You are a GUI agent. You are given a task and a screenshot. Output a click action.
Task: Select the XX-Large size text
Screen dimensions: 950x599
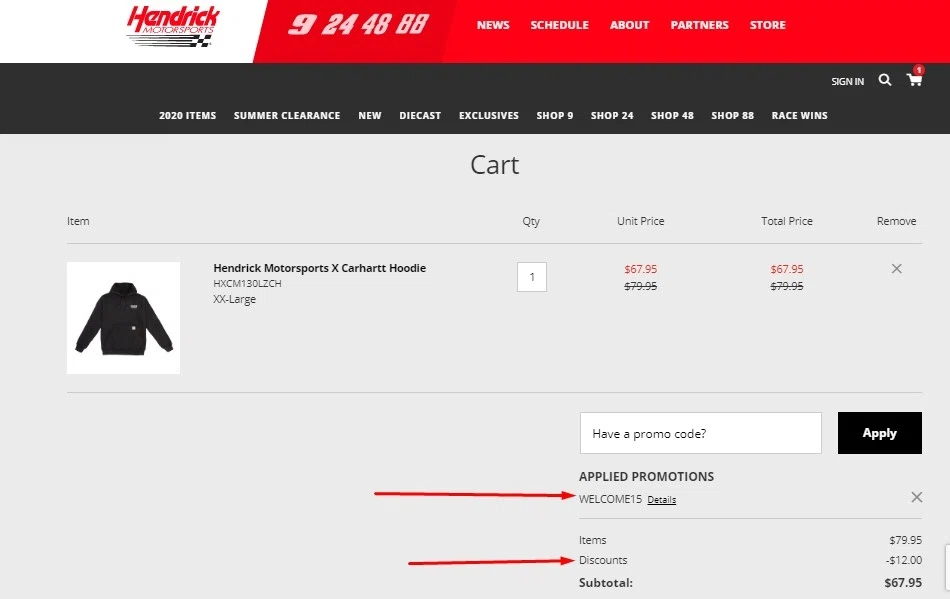point(234,299)
